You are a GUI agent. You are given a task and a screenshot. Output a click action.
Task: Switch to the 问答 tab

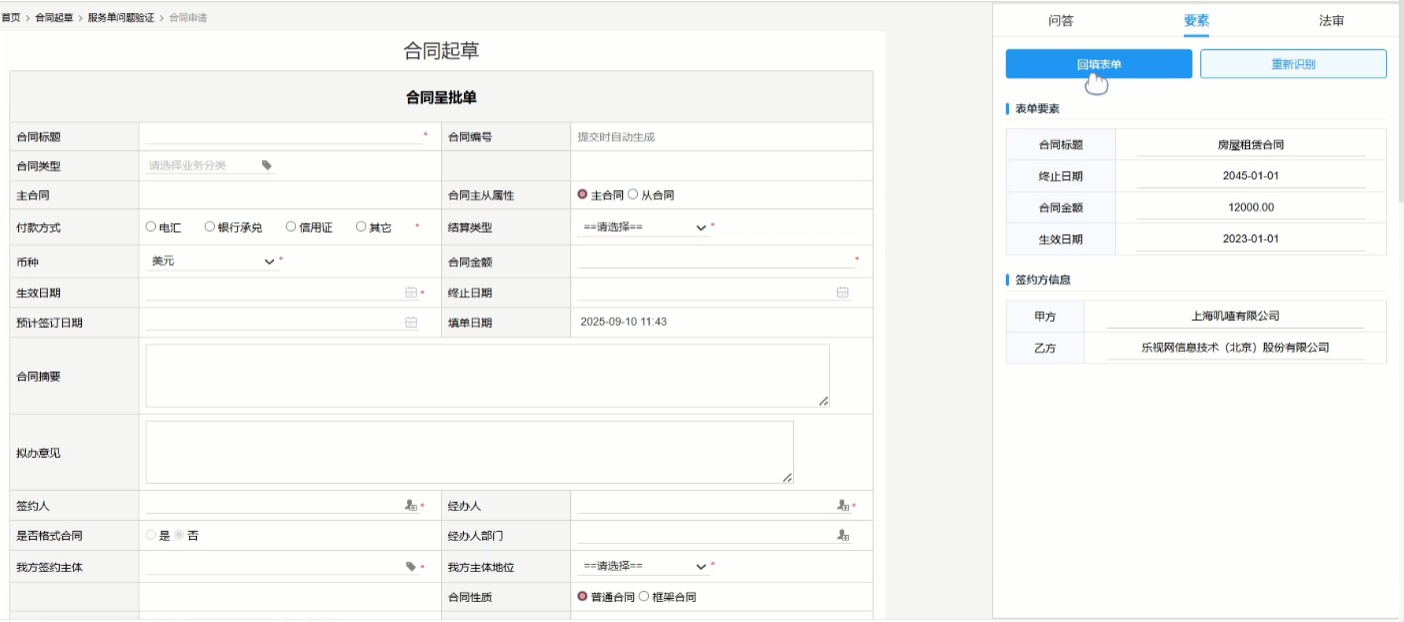pyautogui.click(x=1061, y=20)
